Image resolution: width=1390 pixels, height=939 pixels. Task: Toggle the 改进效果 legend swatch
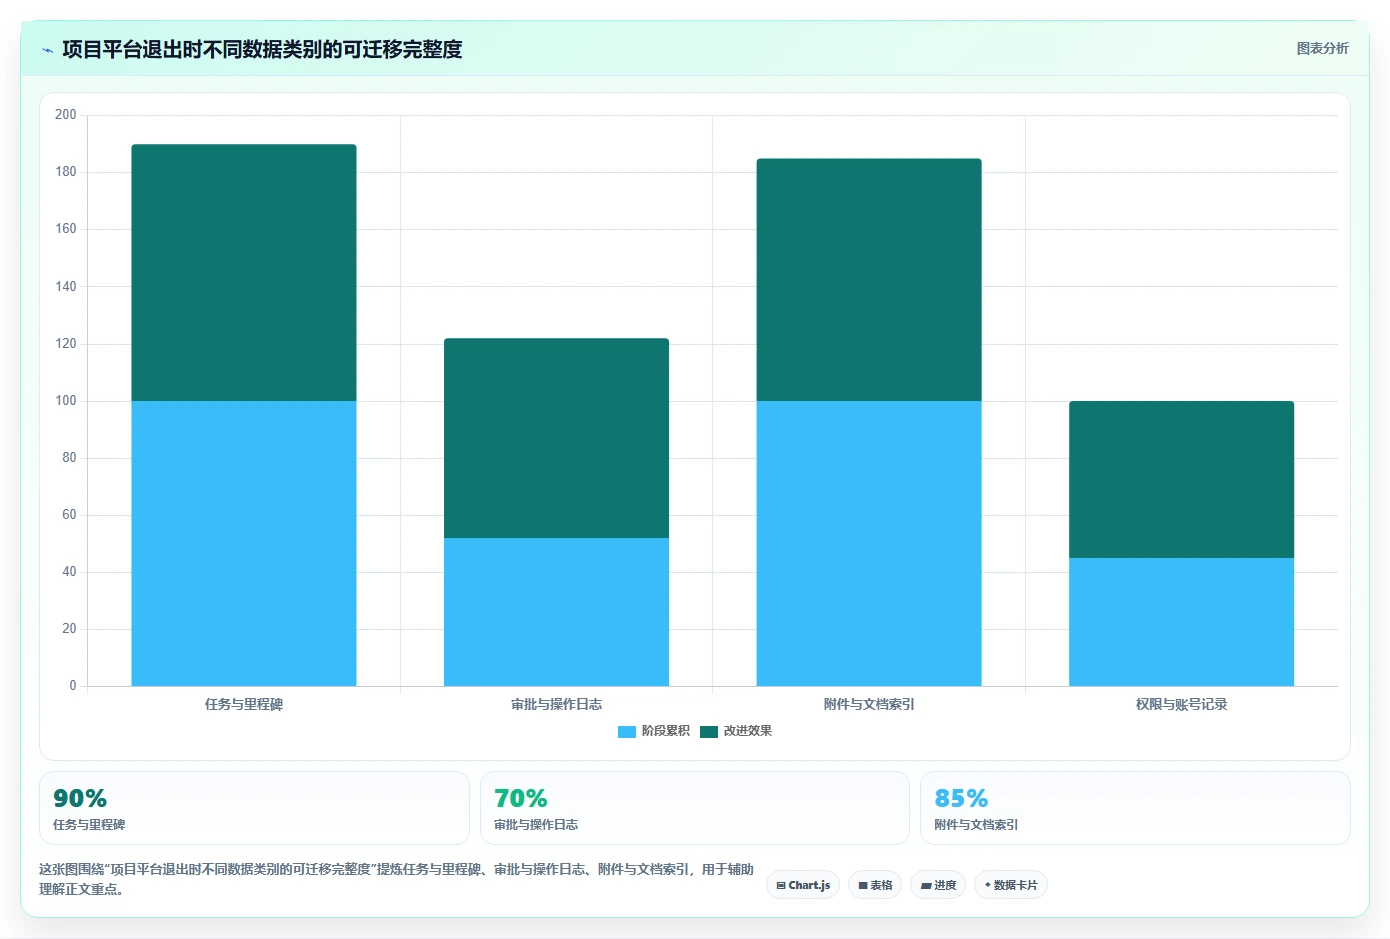point(709,732)
